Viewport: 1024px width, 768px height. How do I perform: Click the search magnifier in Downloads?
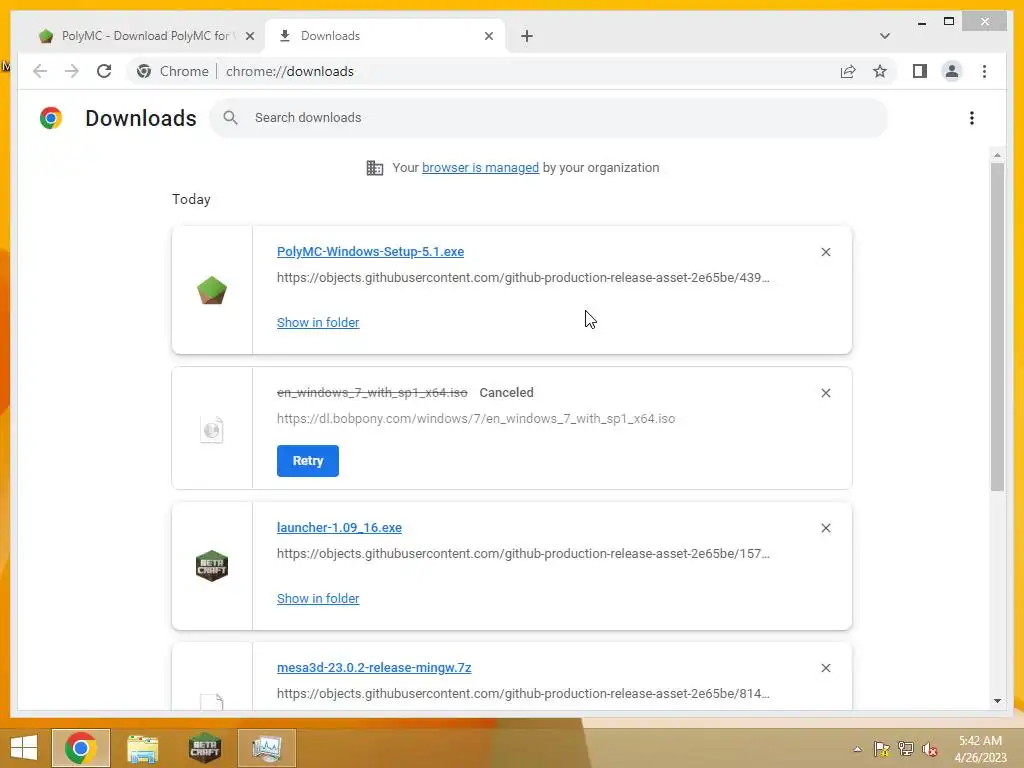point(230,118)
